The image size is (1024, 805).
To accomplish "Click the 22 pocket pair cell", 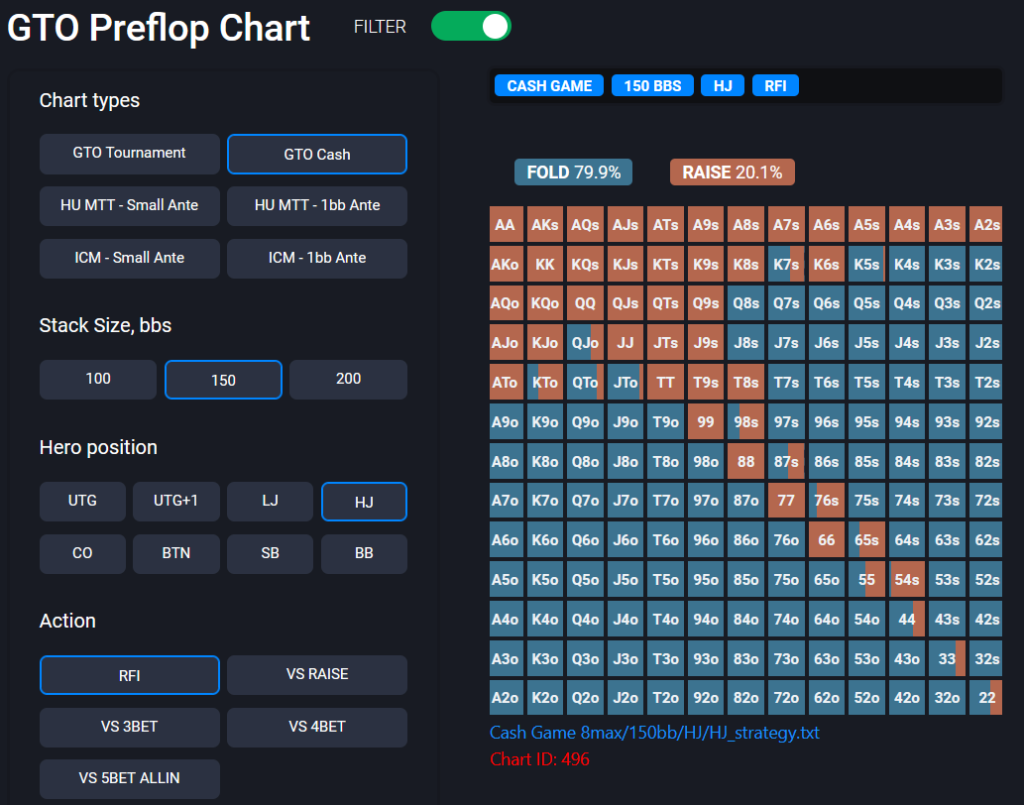I will [986, 698].
